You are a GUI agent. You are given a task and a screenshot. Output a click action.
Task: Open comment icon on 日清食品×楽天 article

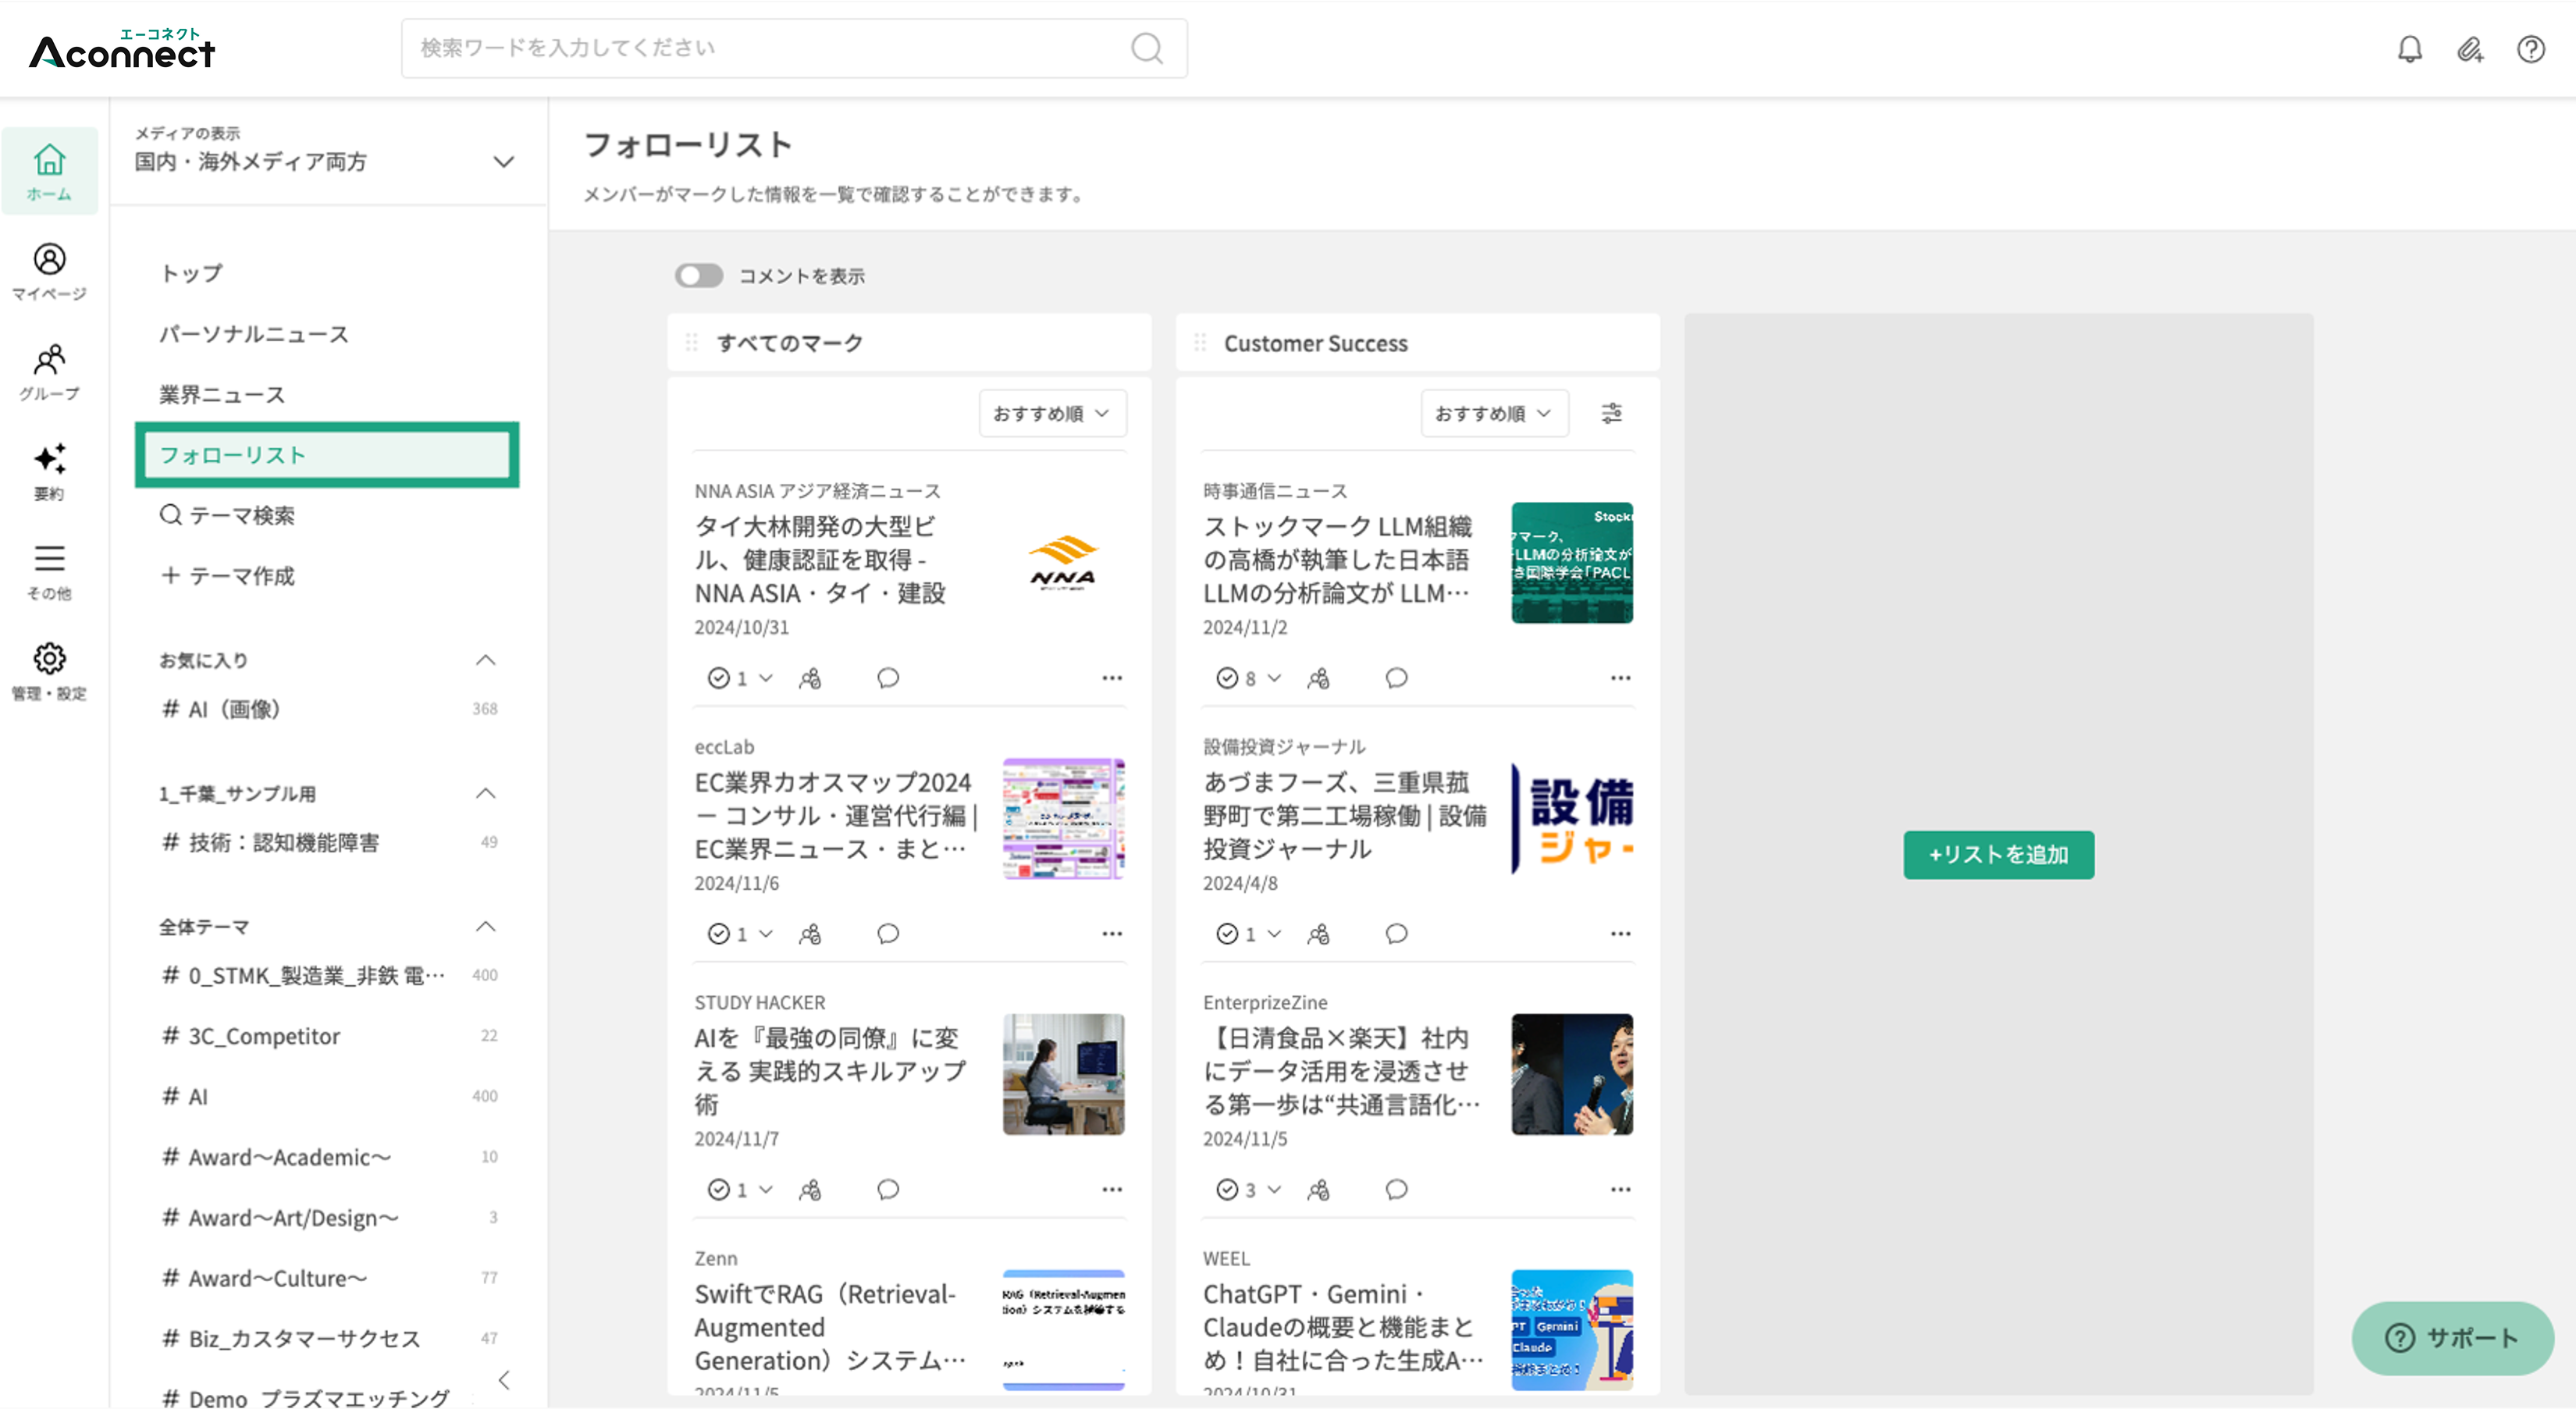[x=1397, y=1190]
